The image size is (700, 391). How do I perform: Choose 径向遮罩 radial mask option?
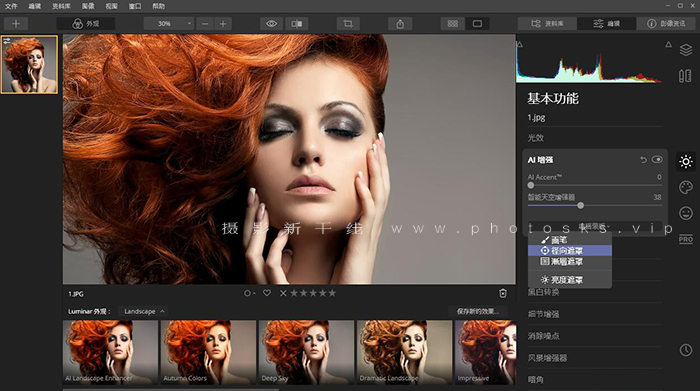(x=570, y=251)
